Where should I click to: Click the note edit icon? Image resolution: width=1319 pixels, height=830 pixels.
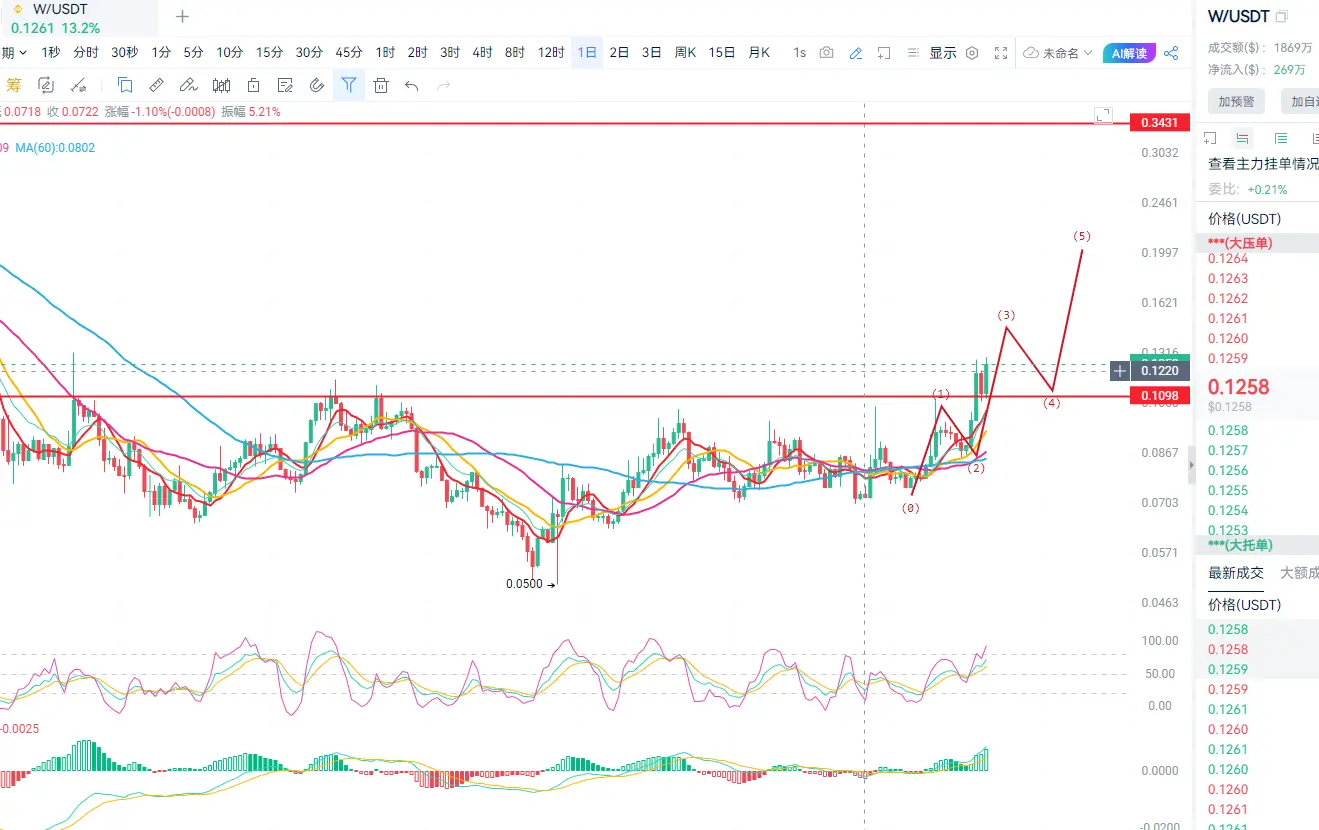click(285, 85)
